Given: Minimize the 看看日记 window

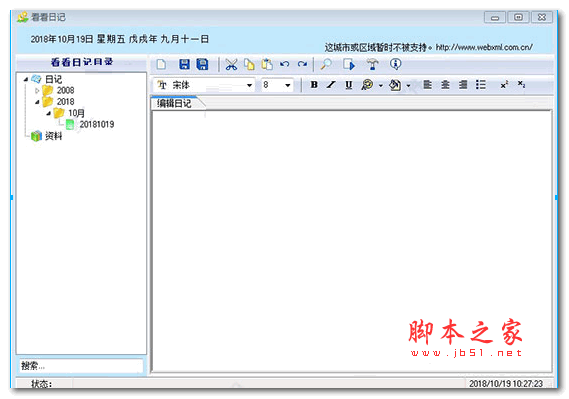Looking at the screenshot, I should pos(495,17).
